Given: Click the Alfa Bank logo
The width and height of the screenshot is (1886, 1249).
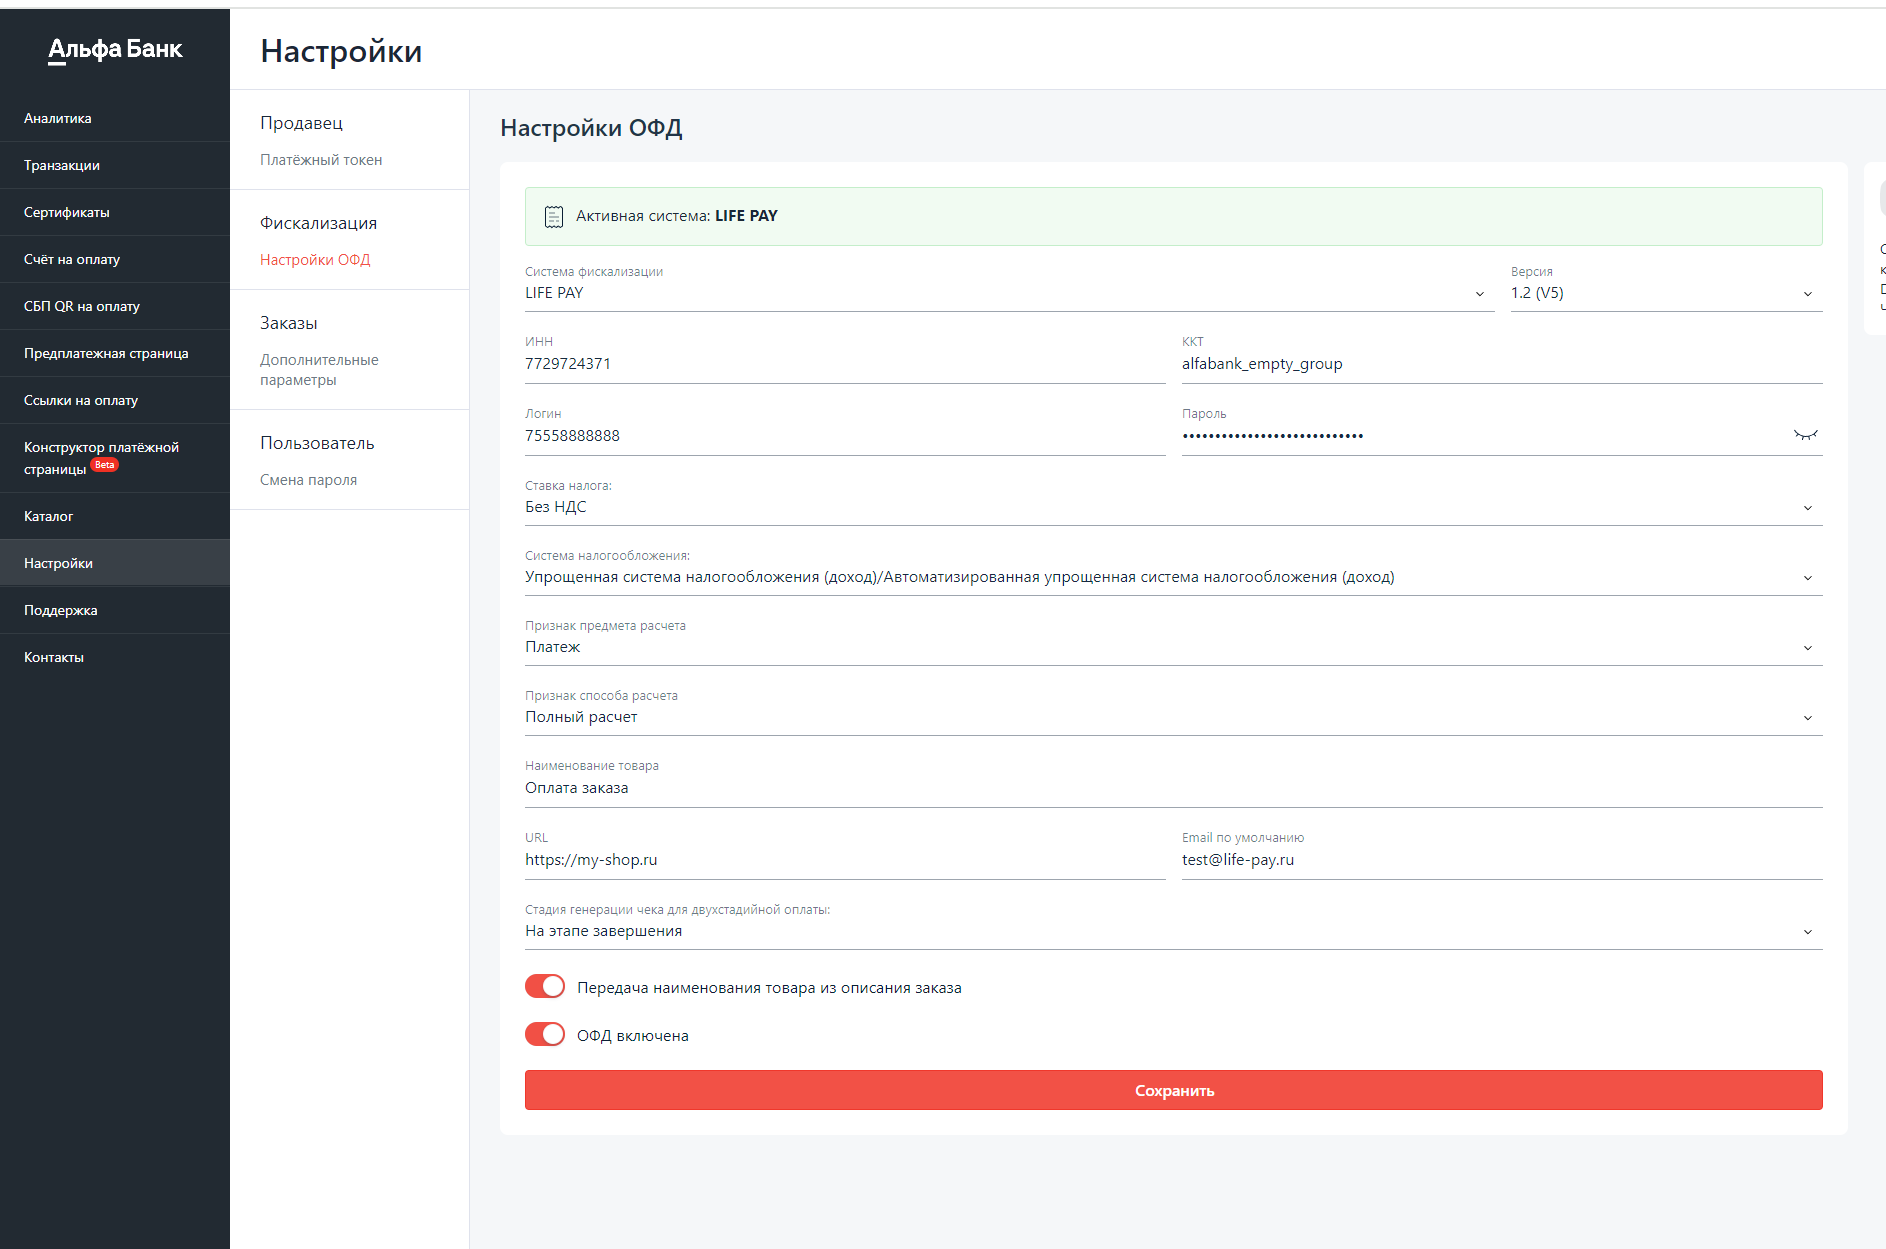Looking at the screenshot, I should (x=115, y=49).
